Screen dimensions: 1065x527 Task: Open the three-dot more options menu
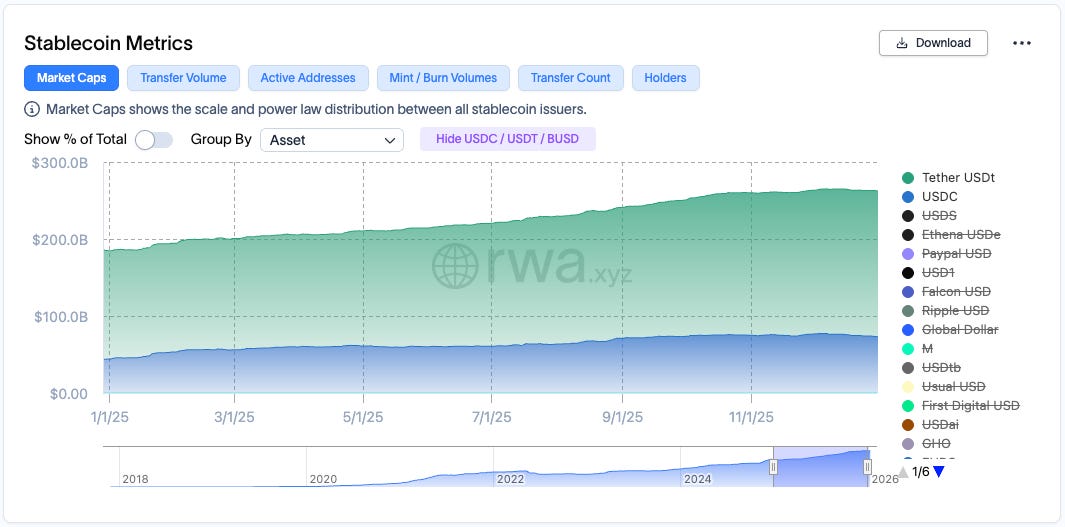point(1022,43)
